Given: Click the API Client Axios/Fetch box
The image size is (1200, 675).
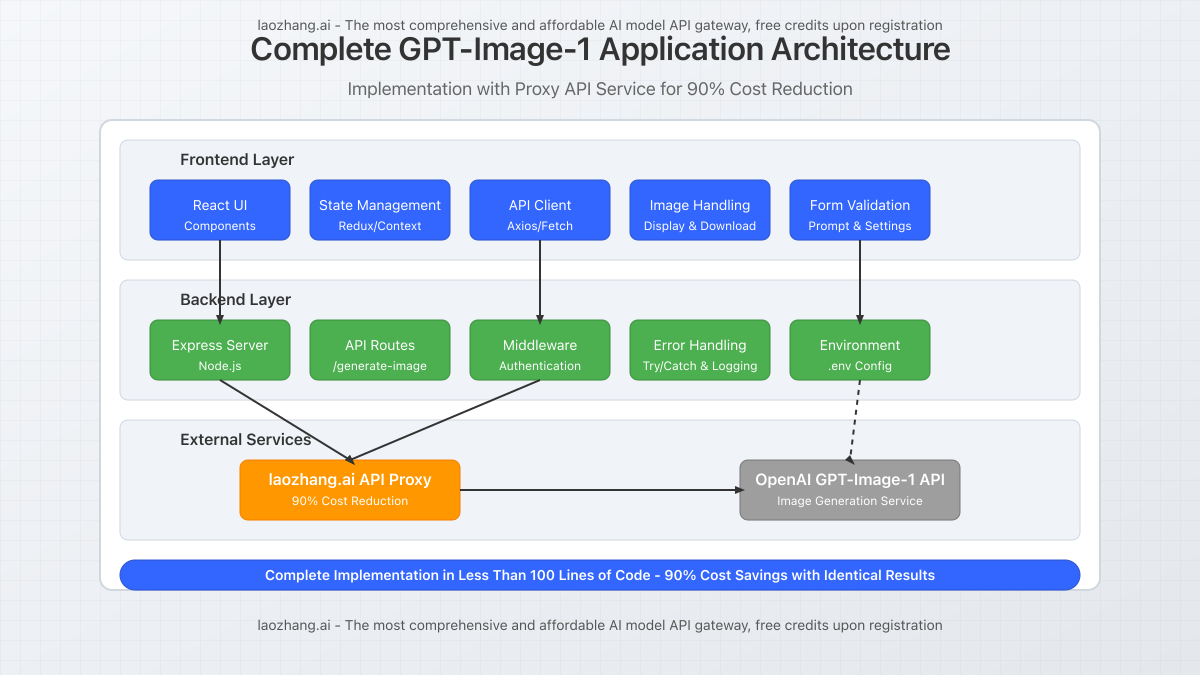Looking at the screenshot, I should 540,210.
